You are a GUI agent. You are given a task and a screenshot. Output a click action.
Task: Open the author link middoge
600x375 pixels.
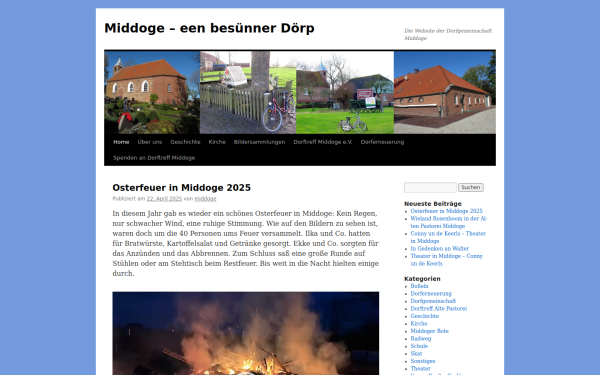pos(205,199)
